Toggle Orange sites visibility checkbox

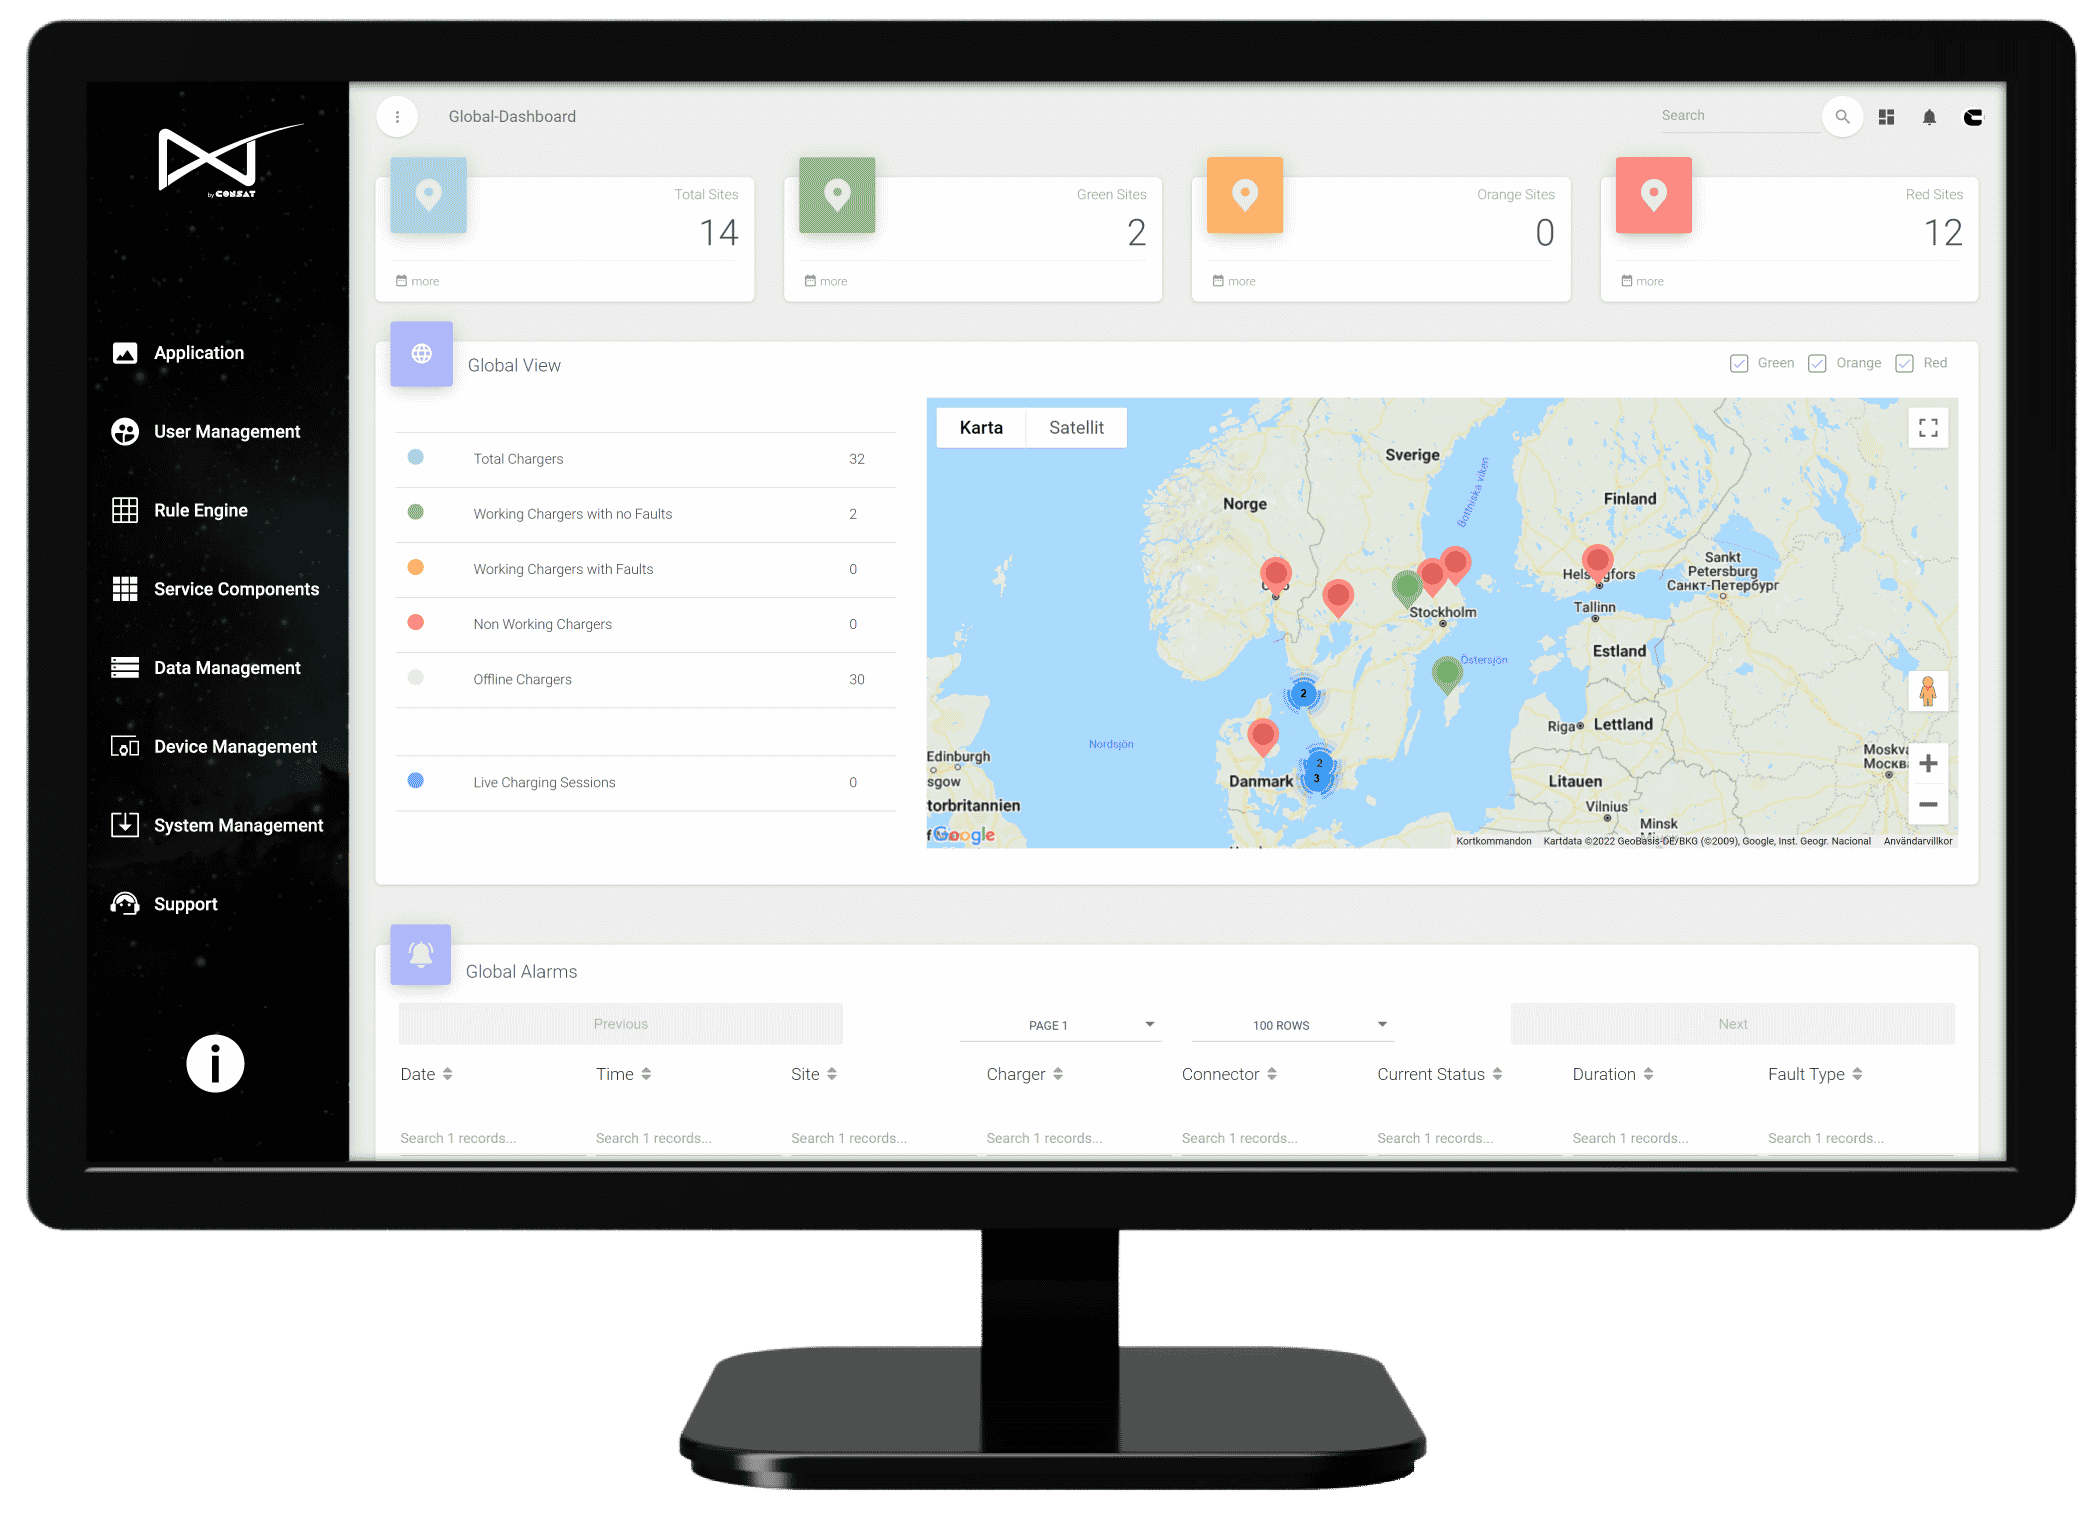pos(1817,364)
